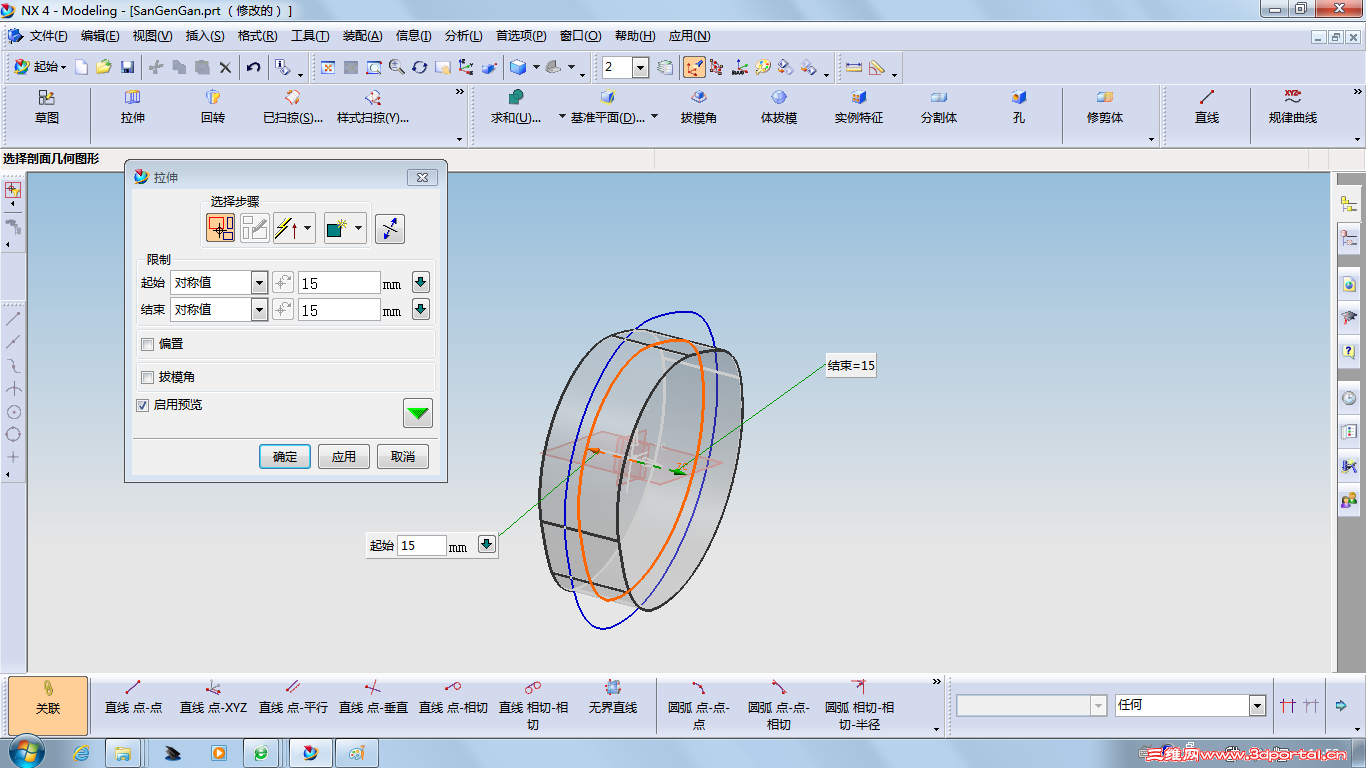This screenshot has width=1366, height=768.
Task: Open the 格式 Format menu
Action: point(258,36)
